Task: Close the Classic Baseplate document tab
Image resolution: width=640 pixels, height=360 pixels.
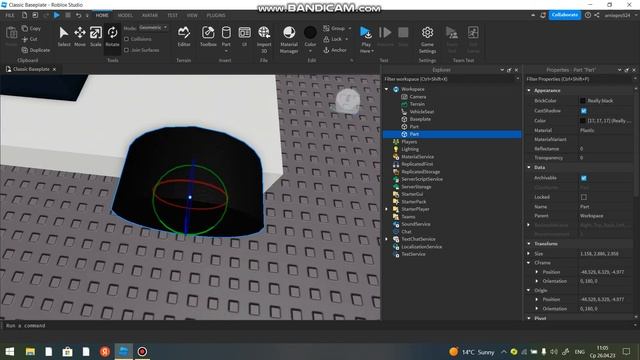Action: click(x=54, y=69)
